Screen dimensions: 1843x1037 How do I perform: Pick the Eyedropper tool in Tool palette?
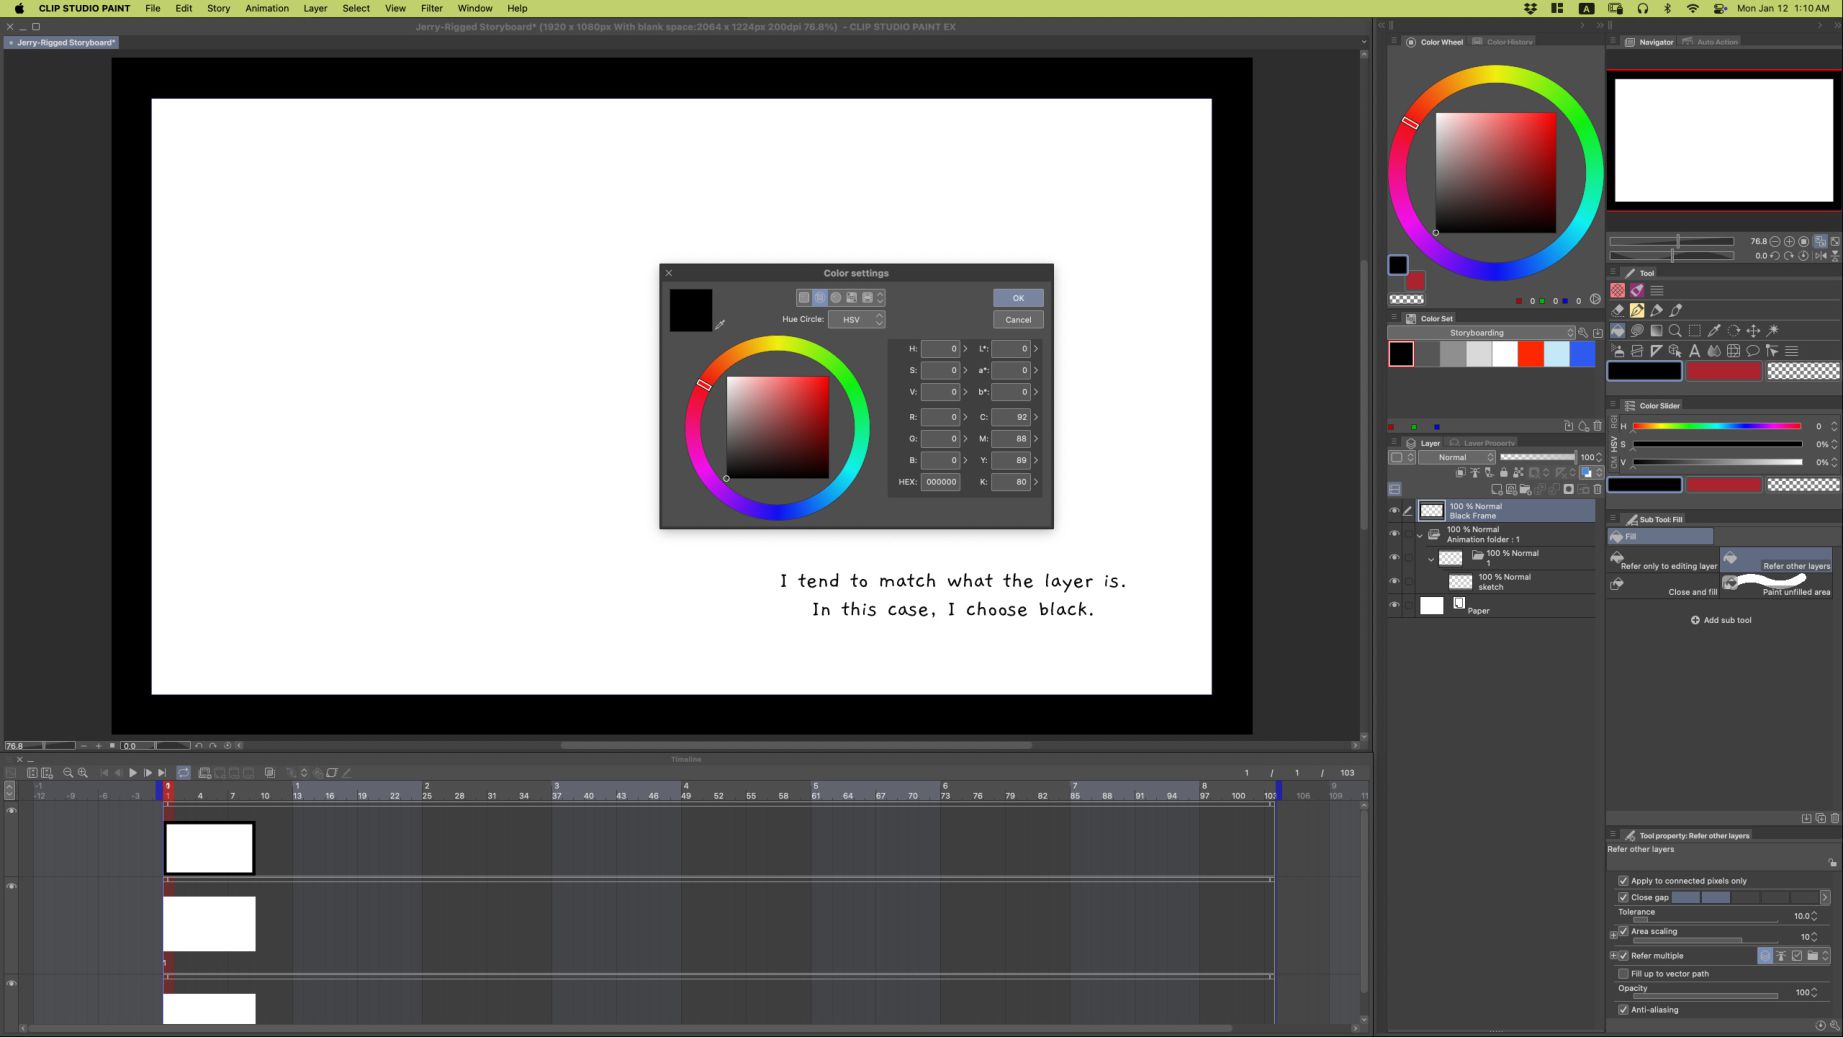(x=1714, y=331)
